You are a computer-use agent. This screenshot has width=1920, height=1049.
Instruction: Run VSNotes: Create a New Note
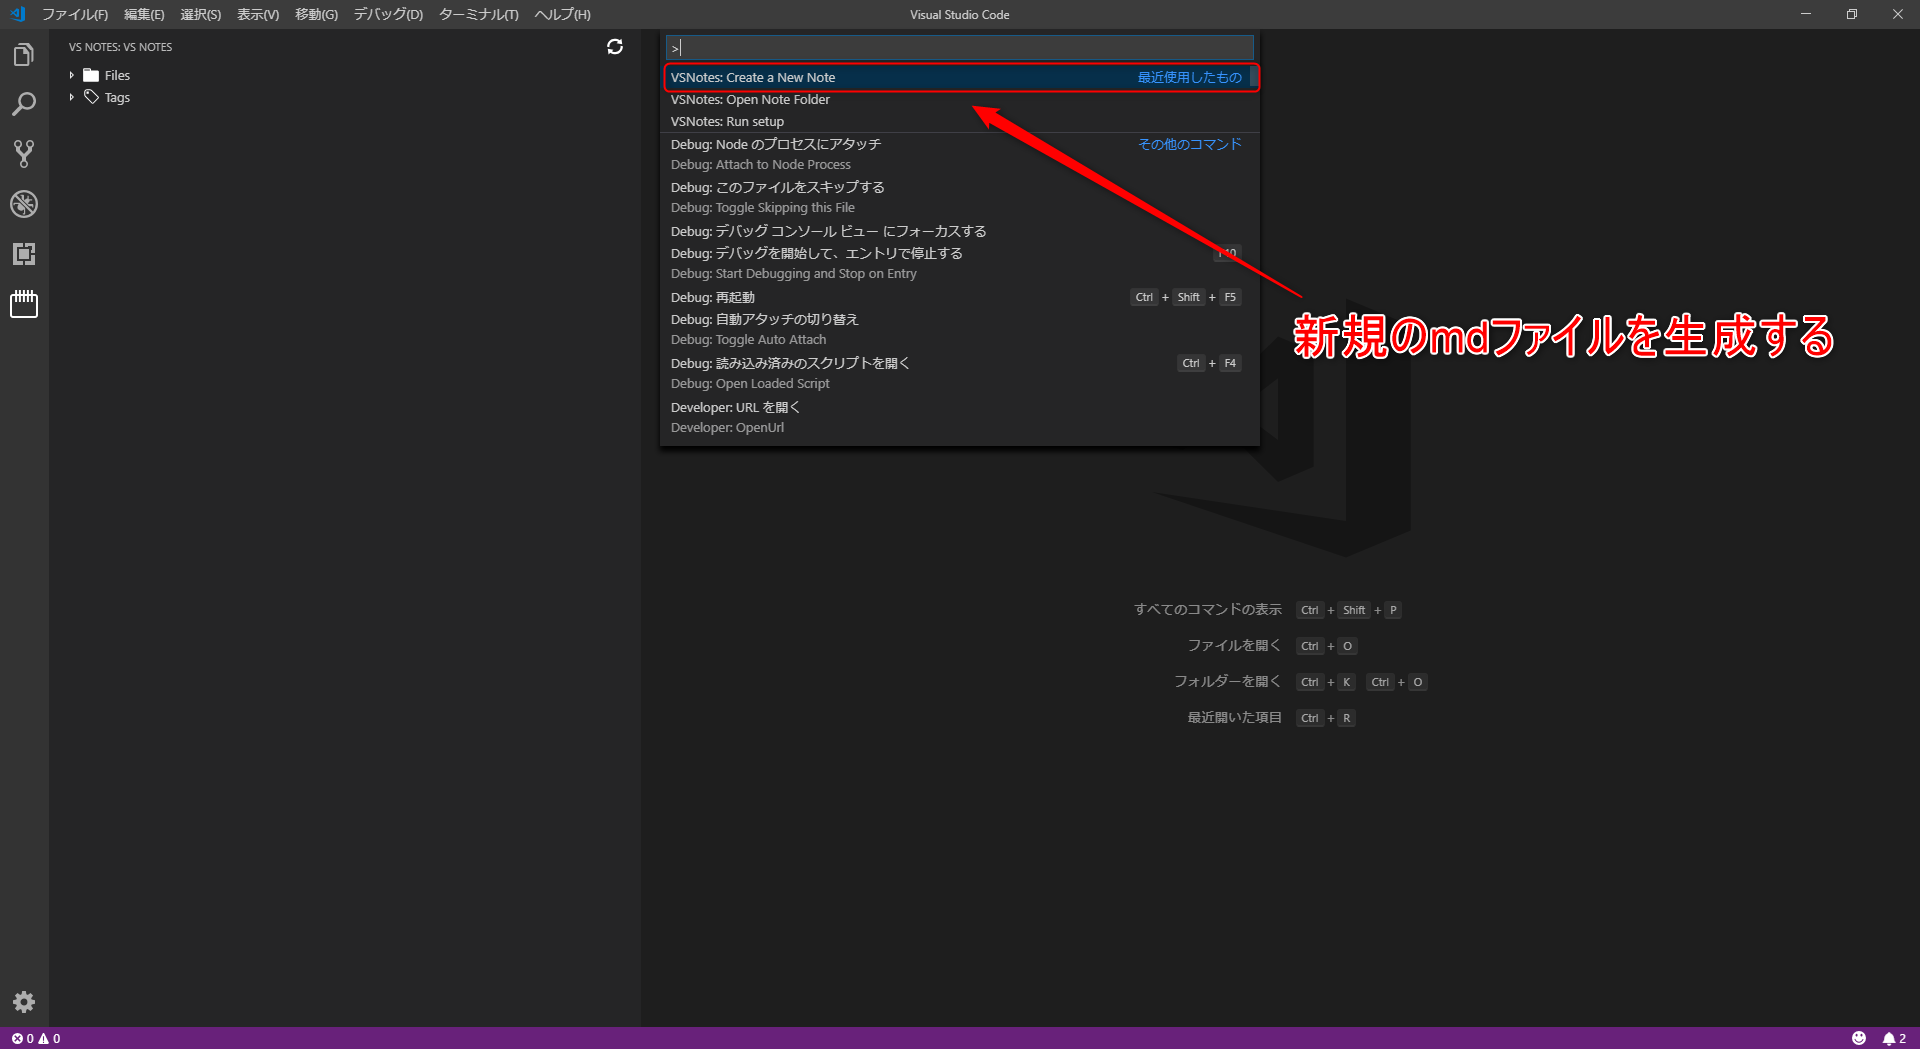pos(960,77)
